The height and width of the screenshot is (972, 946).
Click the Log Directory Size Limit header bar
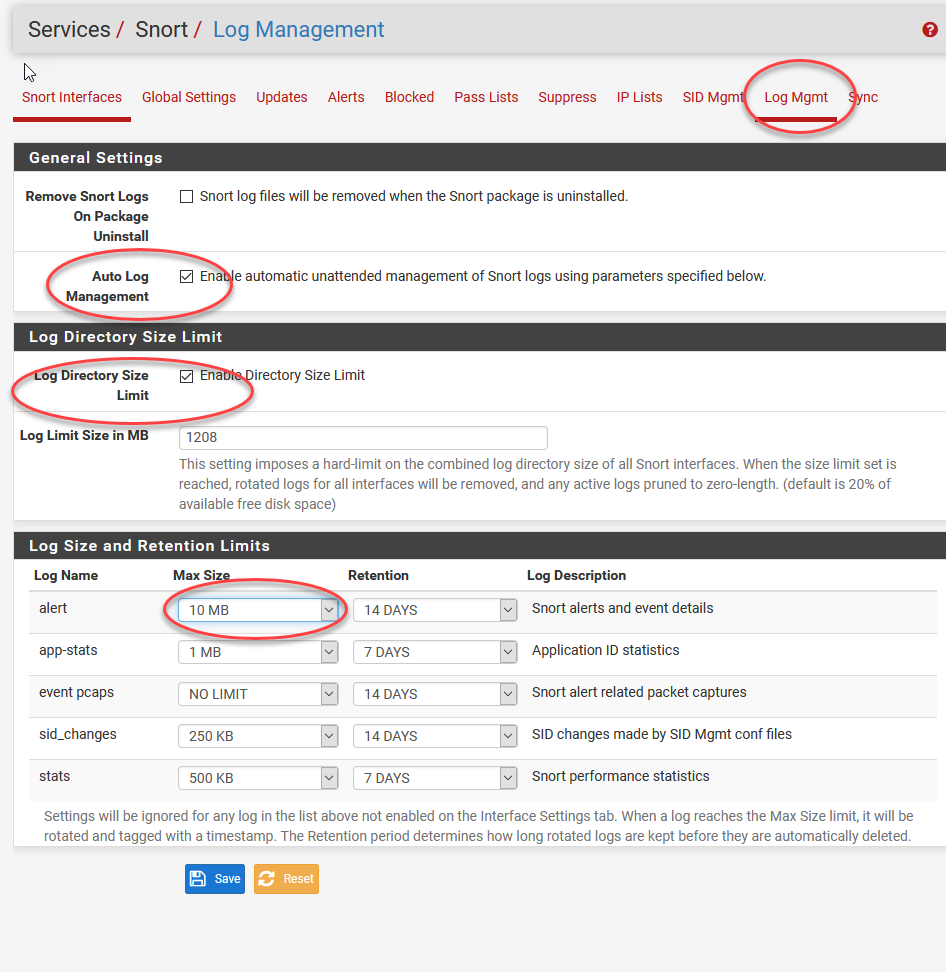[x=480, y=337]
